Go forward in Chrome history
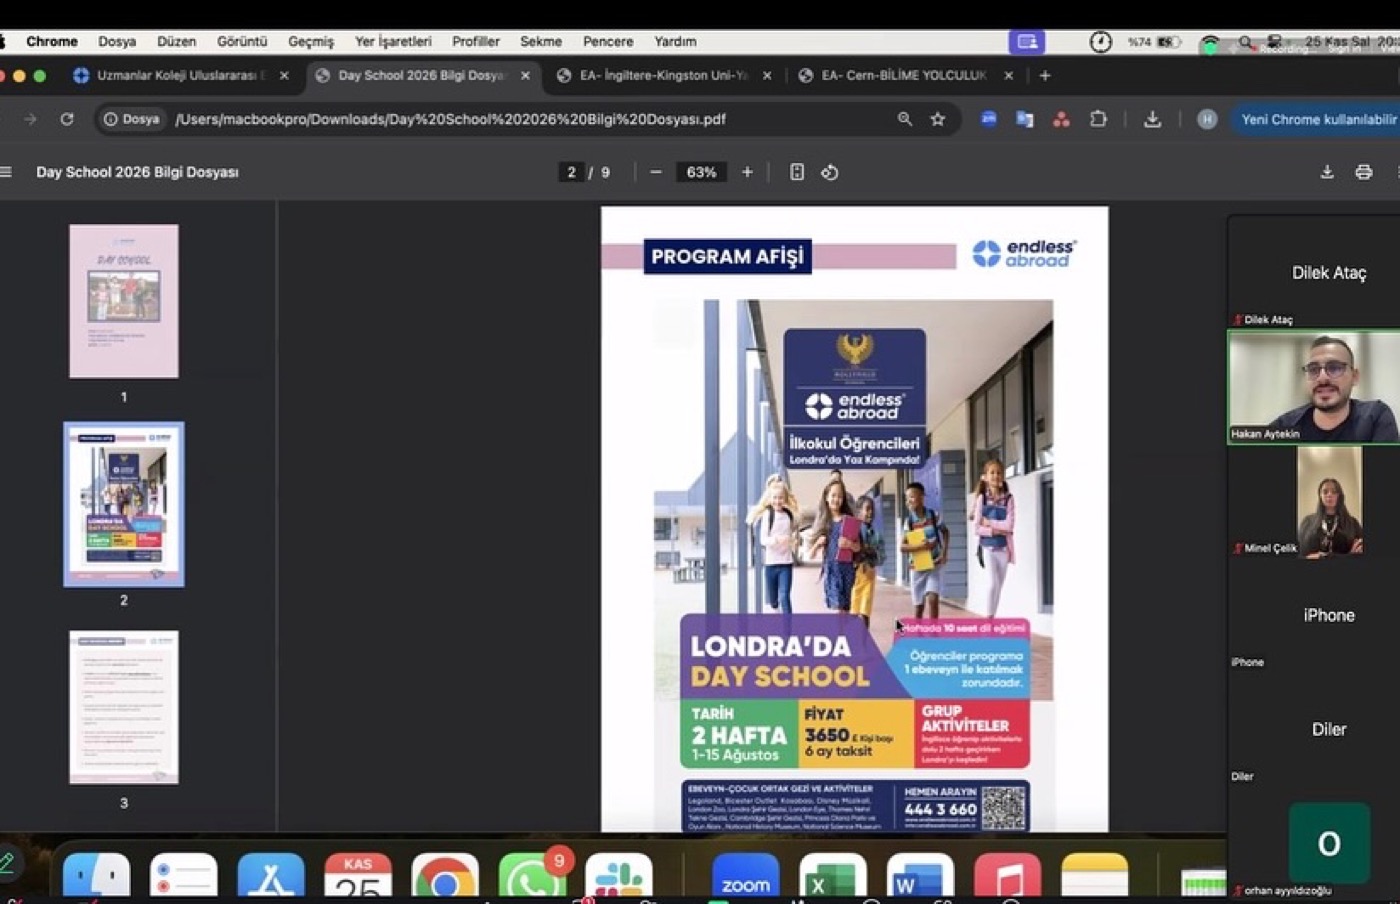1400x904 pixels. pyautogui.click(x=30, y=119)
